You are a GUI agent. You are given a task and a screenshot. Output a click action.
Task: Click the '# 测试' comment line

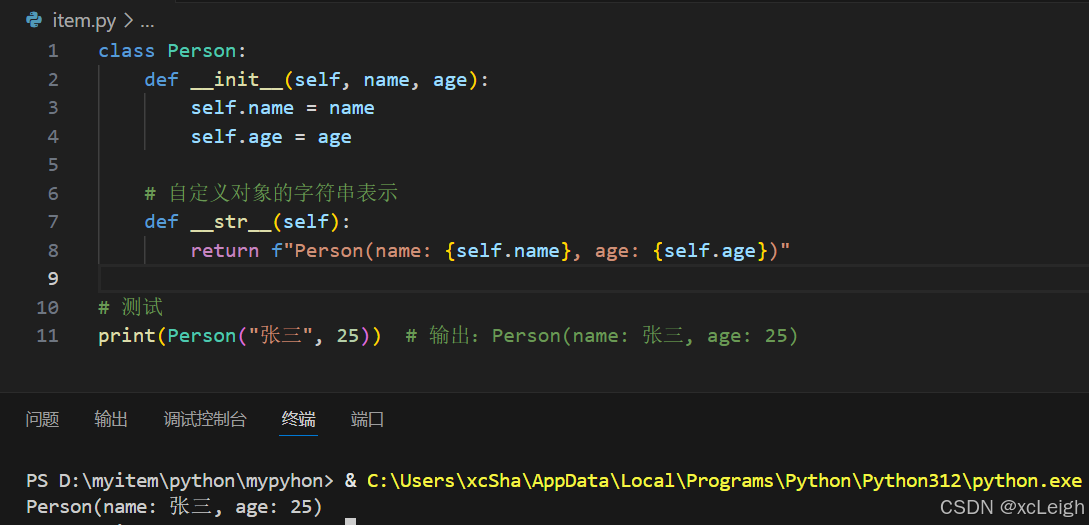pyautogui.click(x=131, y=306)
